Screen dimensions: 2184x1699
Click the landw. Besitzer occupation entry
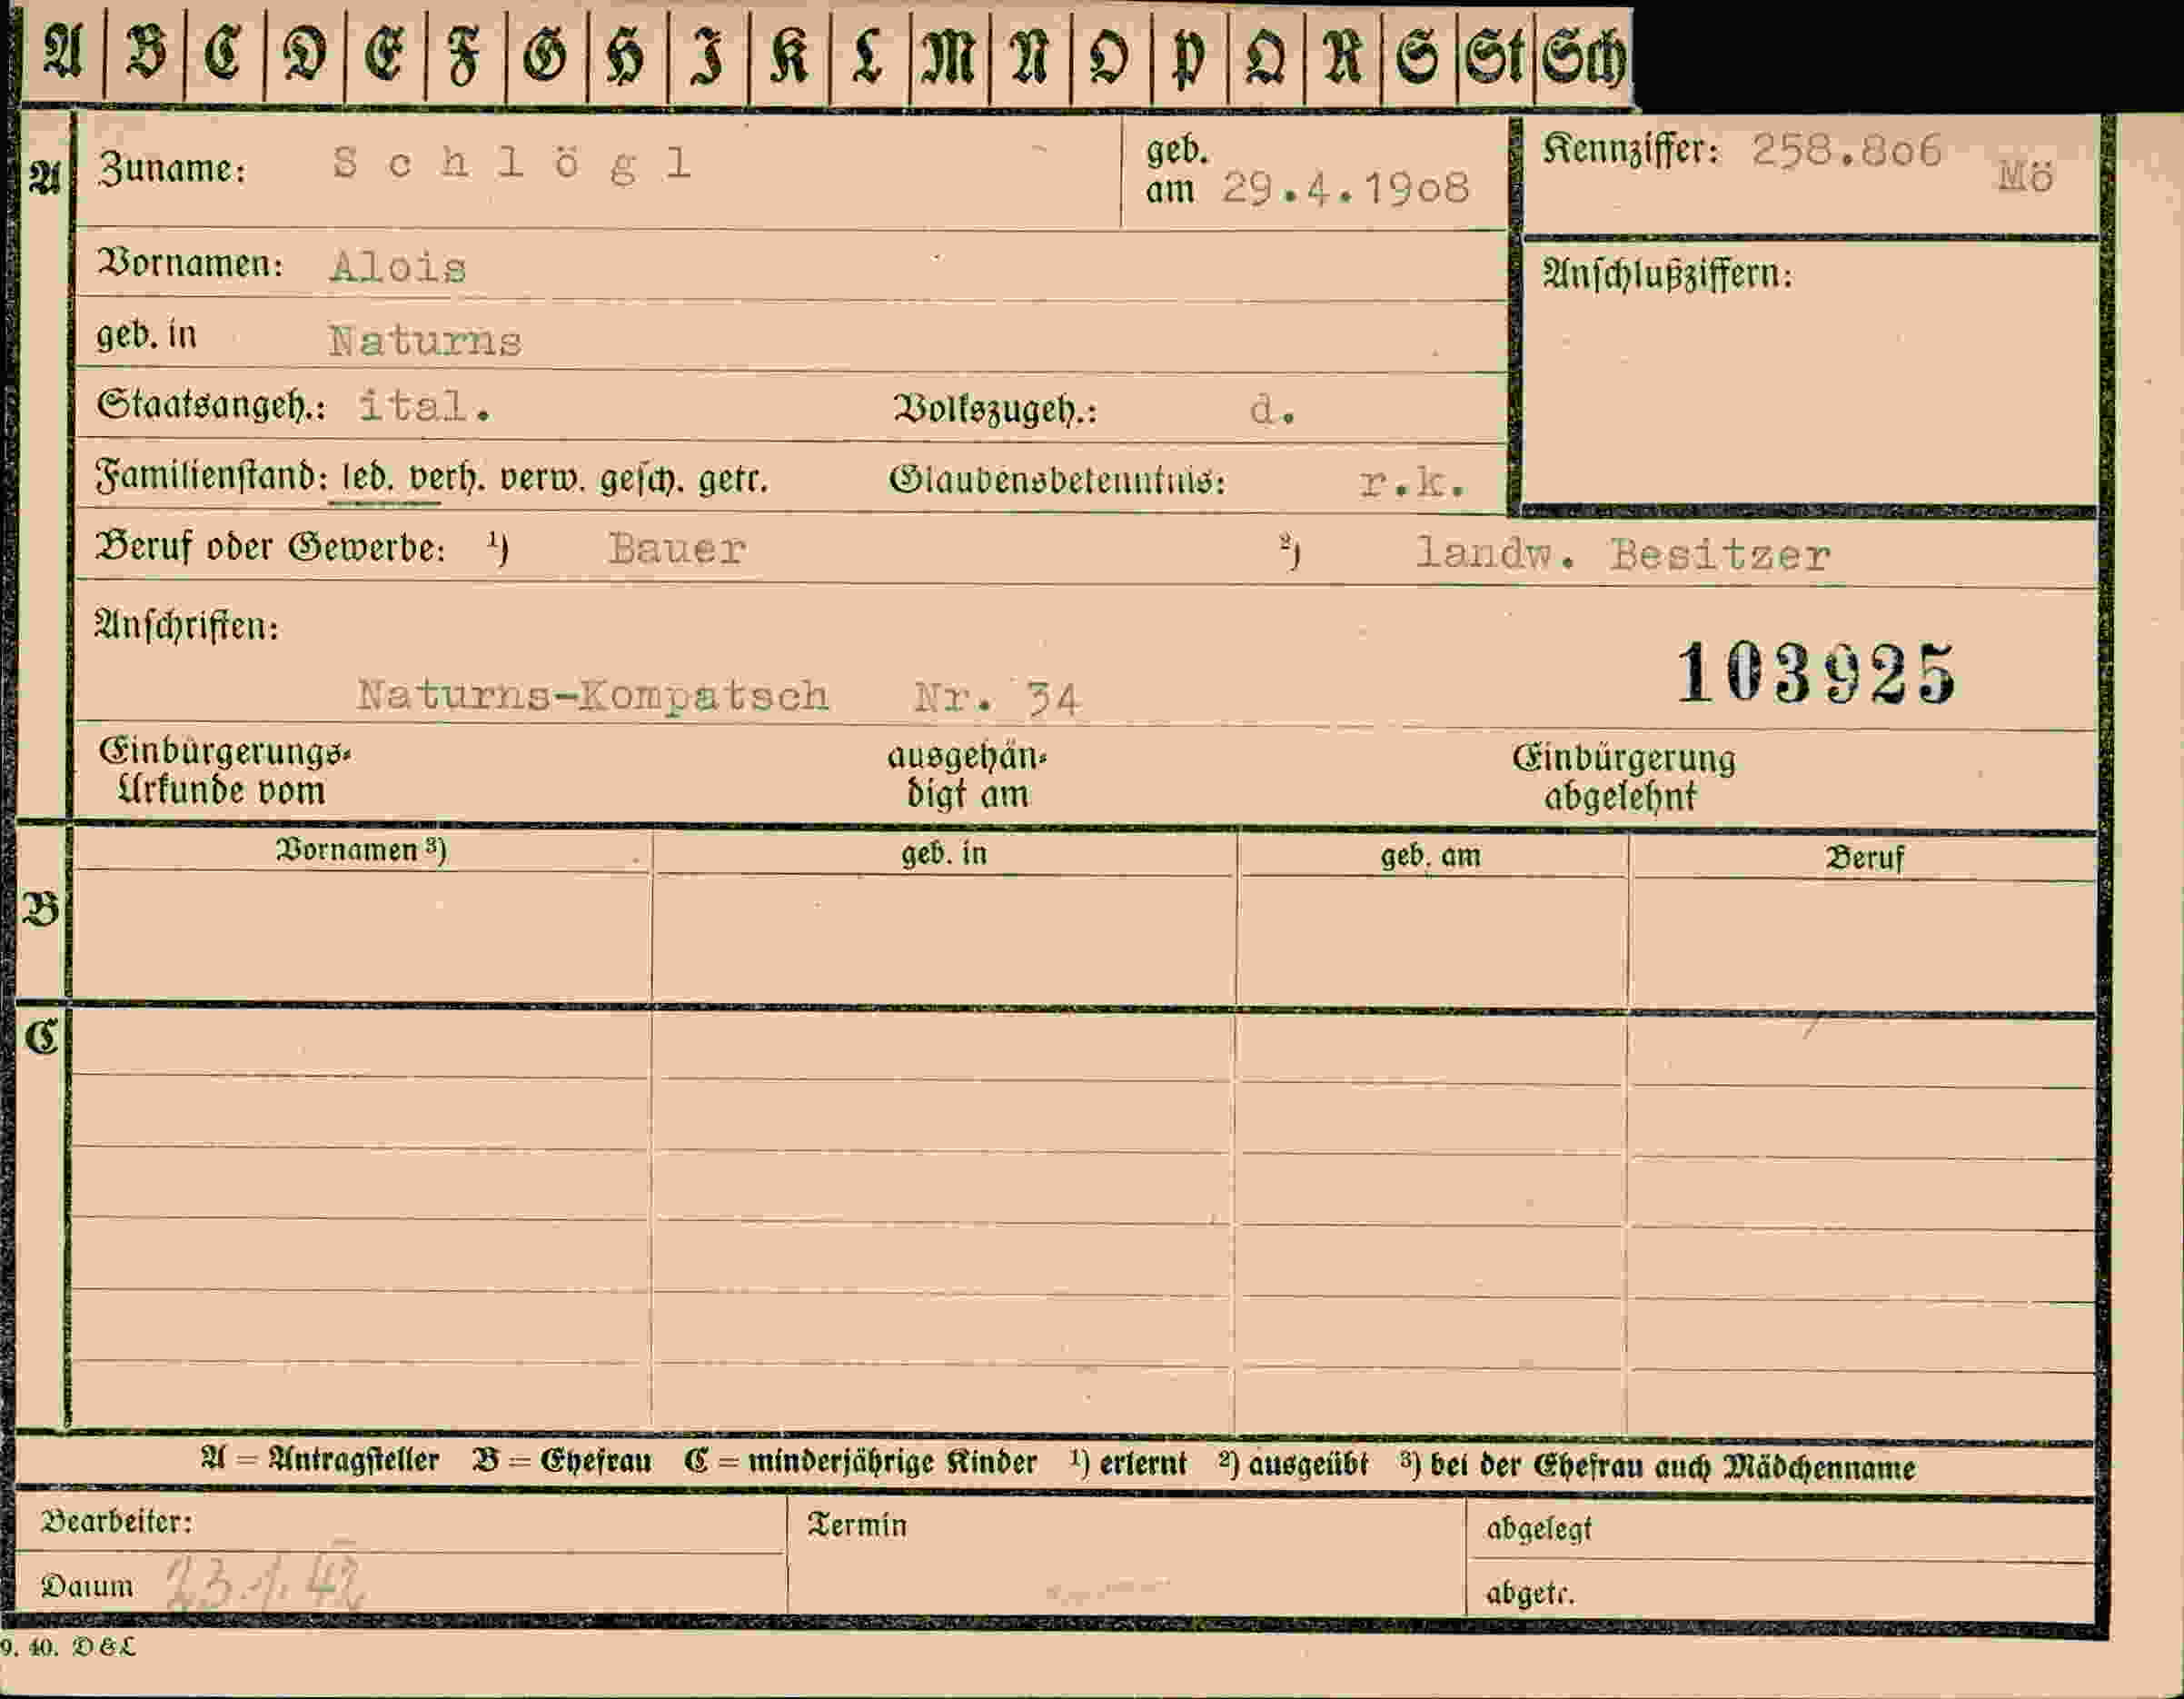[1622, 554]
